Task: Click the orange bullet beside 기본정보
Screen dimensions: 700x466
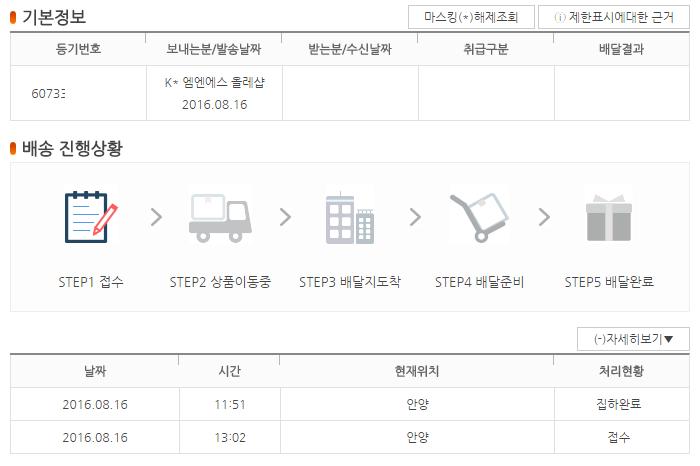Action: tap(13, 18)
